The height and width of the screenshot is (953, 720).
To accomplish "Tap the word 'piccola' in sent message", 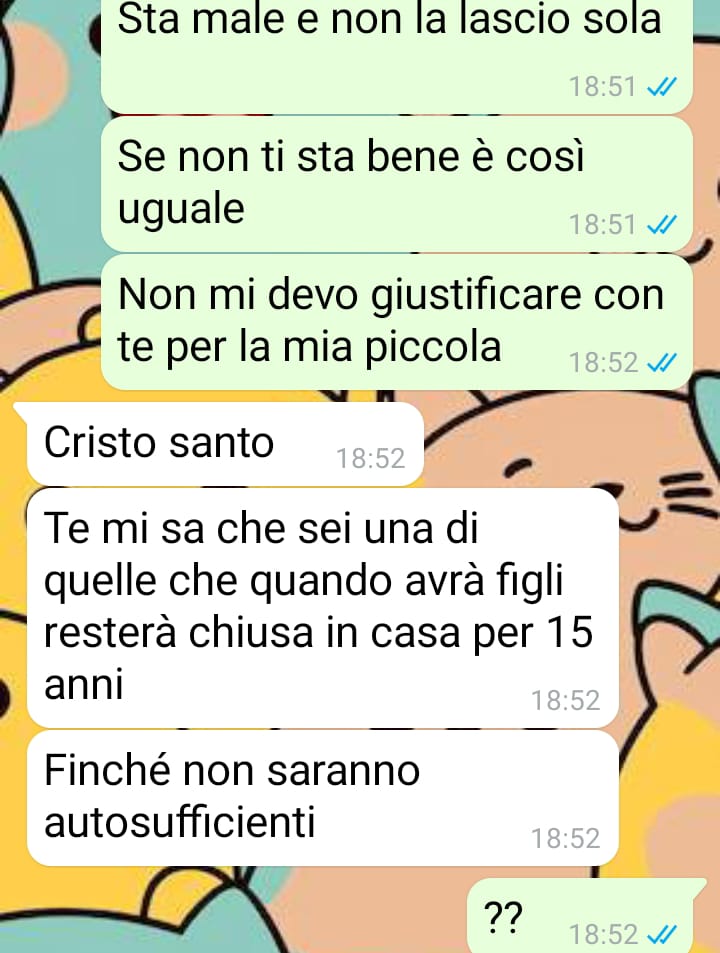I will point(433,349).
